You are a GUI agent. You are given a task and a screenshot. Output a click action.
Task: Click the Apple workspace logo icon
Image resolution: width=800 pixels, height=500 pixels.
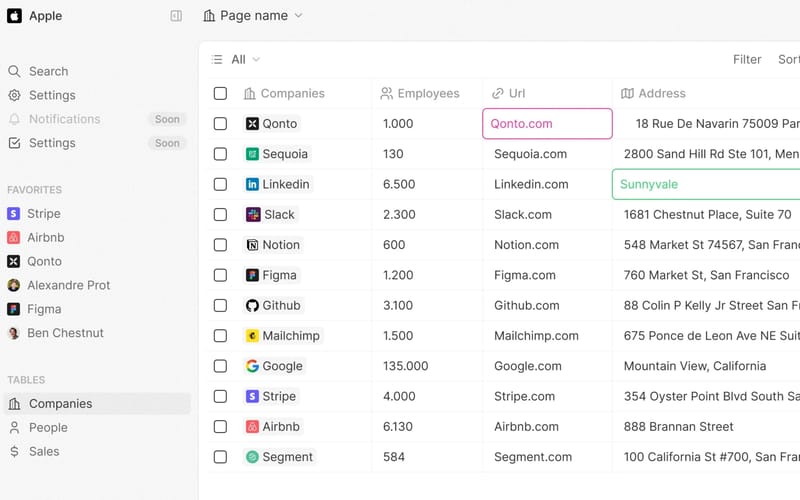pos(14,16)
